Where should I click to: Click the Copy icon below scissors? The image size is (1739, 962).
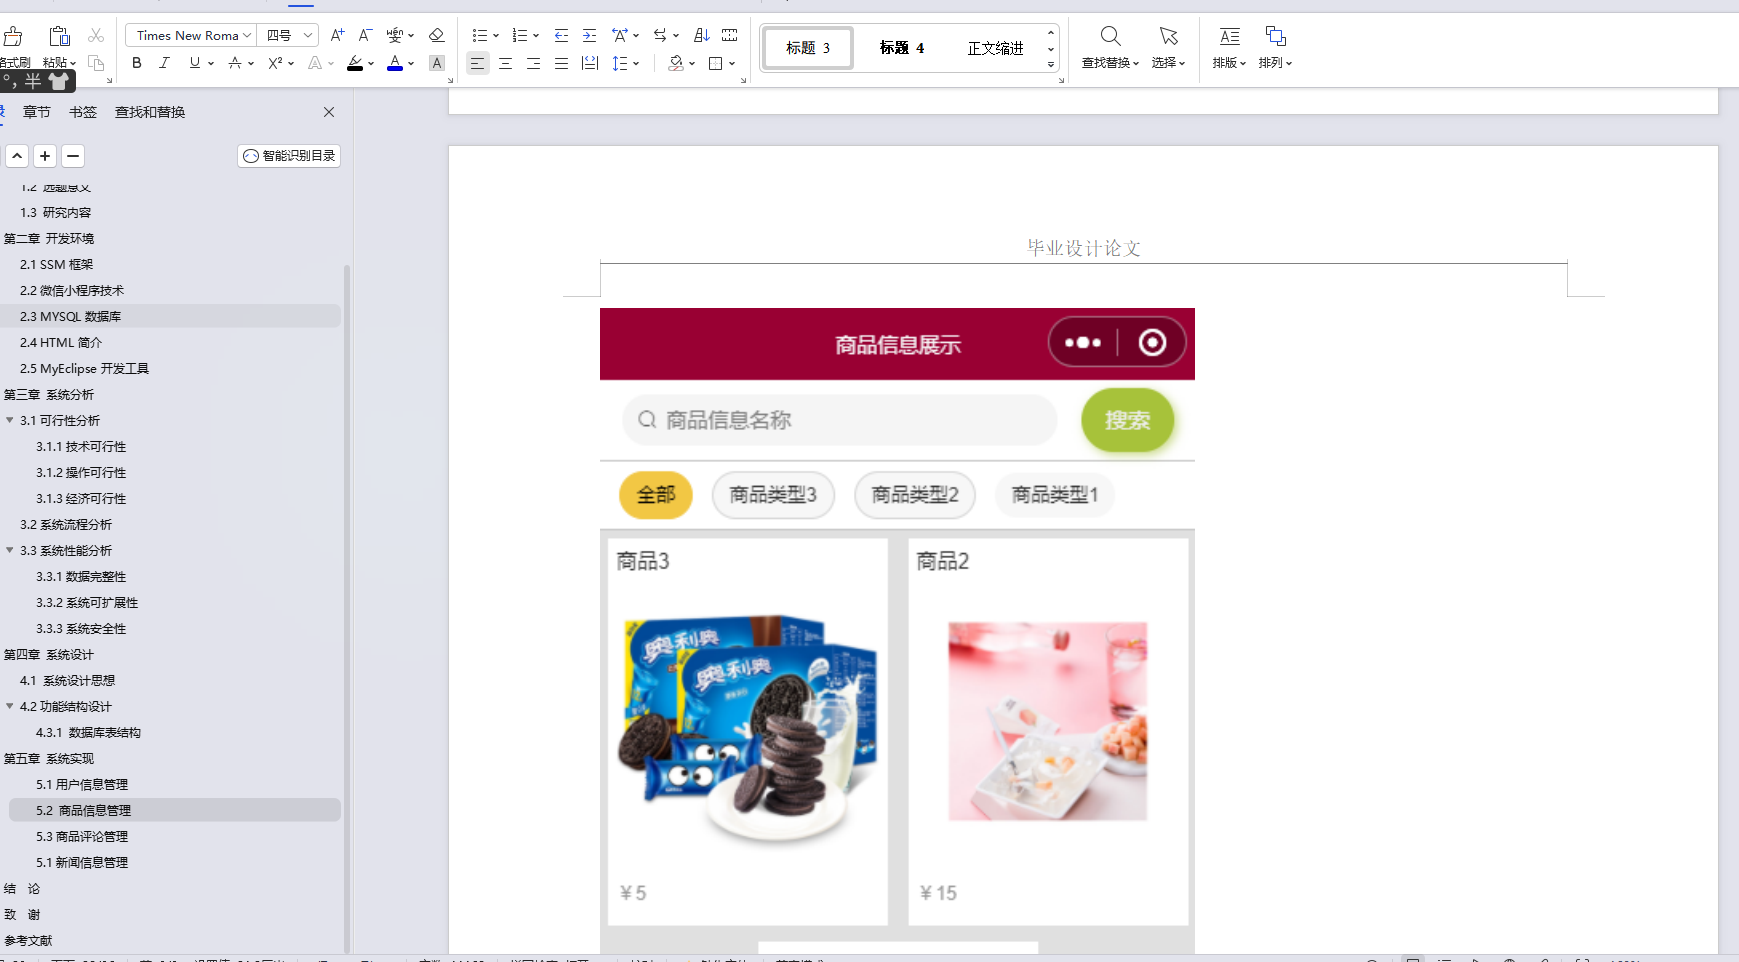[x=96, y=63]
